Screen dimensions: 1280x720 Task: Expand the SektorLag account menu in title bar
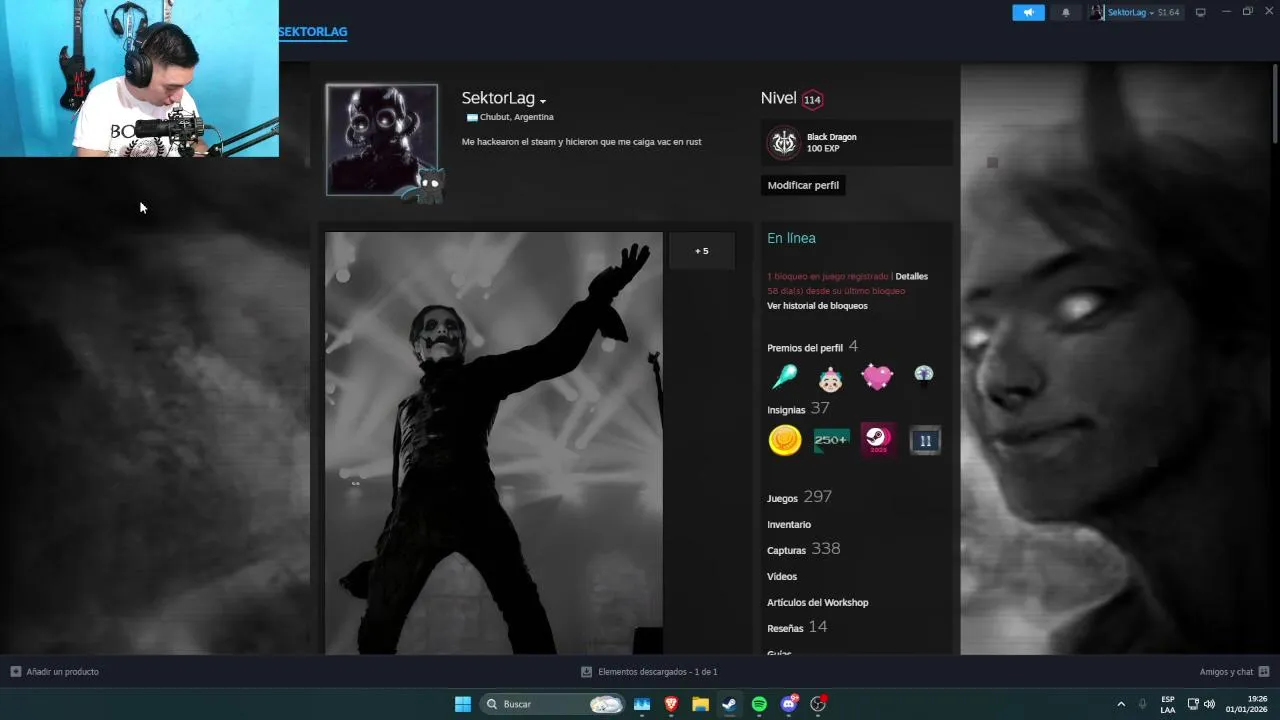coord(1135,12)
